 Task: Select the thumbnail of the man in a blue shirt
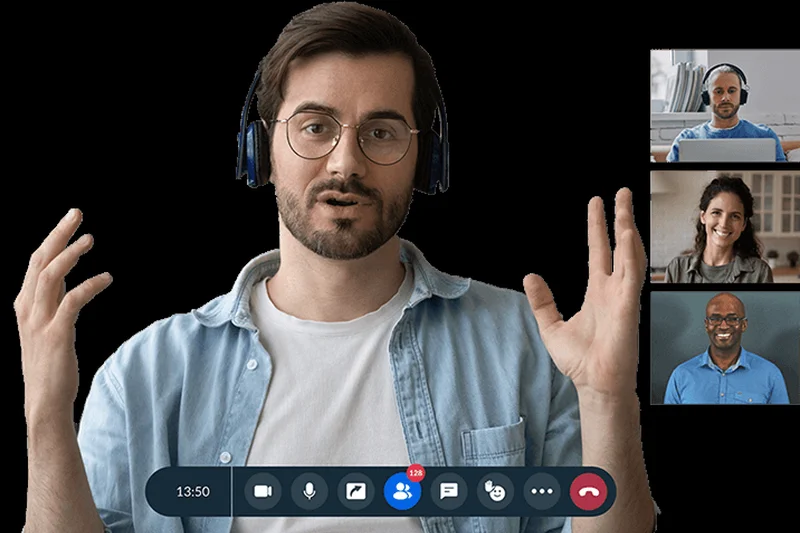(x=725, y=348)
